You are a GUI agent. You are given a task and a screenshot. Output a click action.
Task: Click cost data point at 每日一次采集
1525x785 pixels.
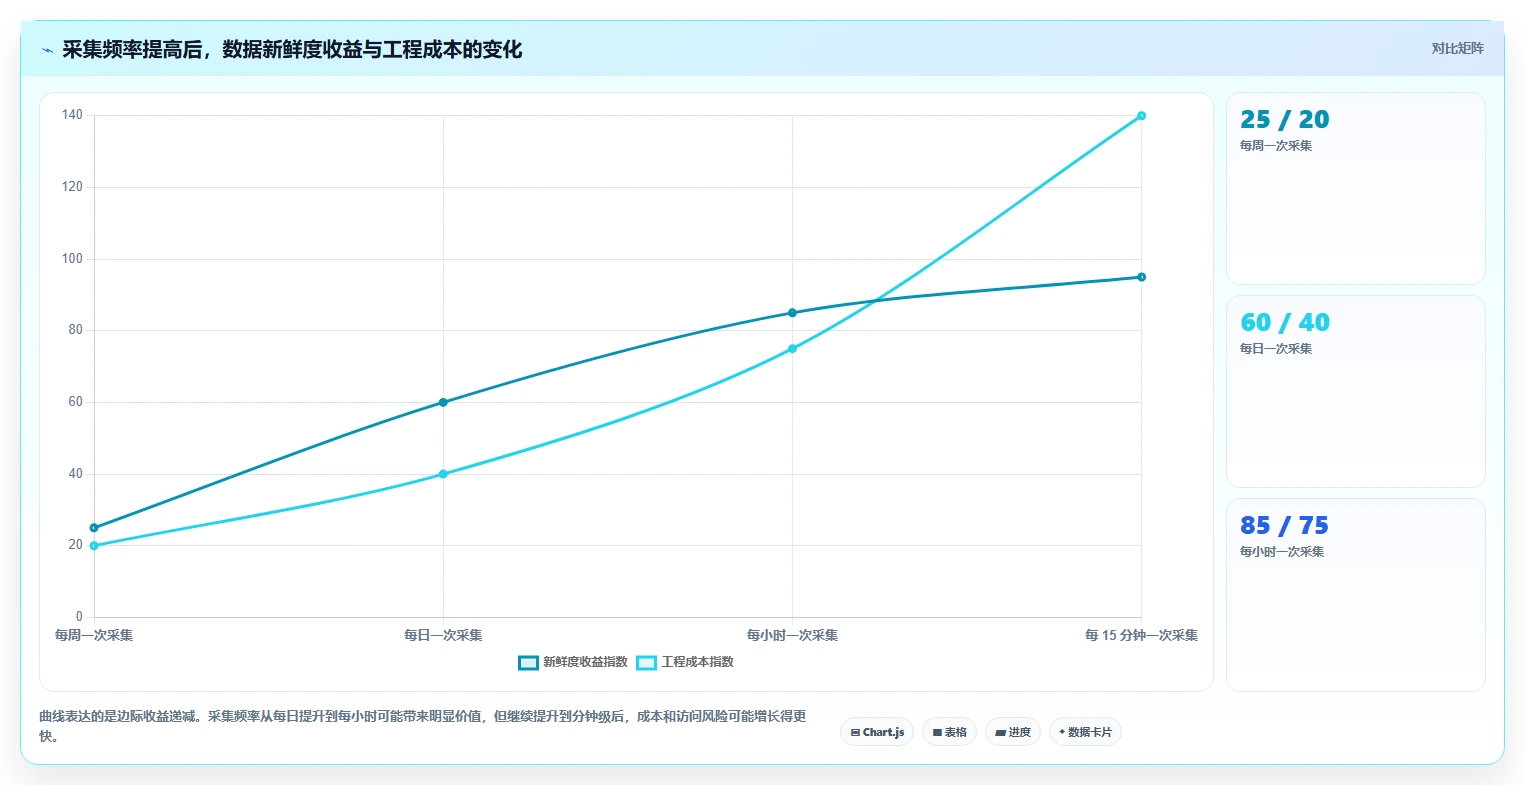point(443,474)
